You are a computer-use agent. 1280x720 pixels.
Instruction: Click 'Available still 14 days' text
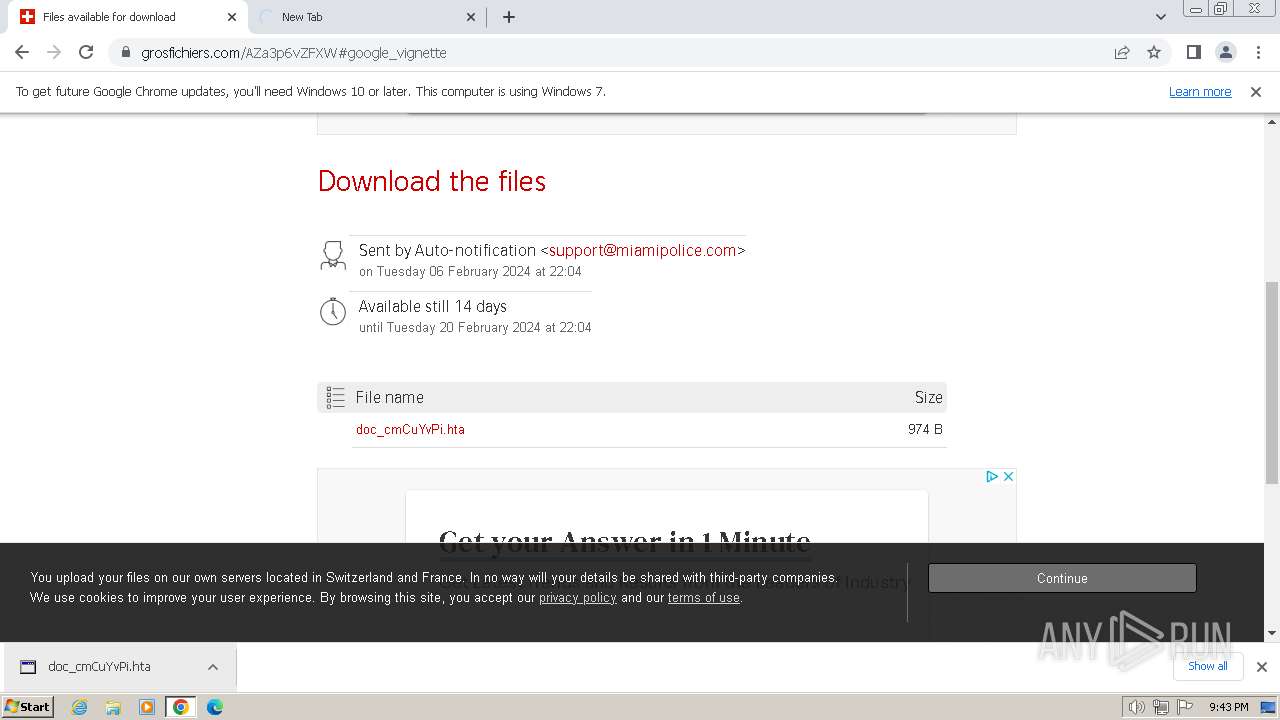click(433, 306)
